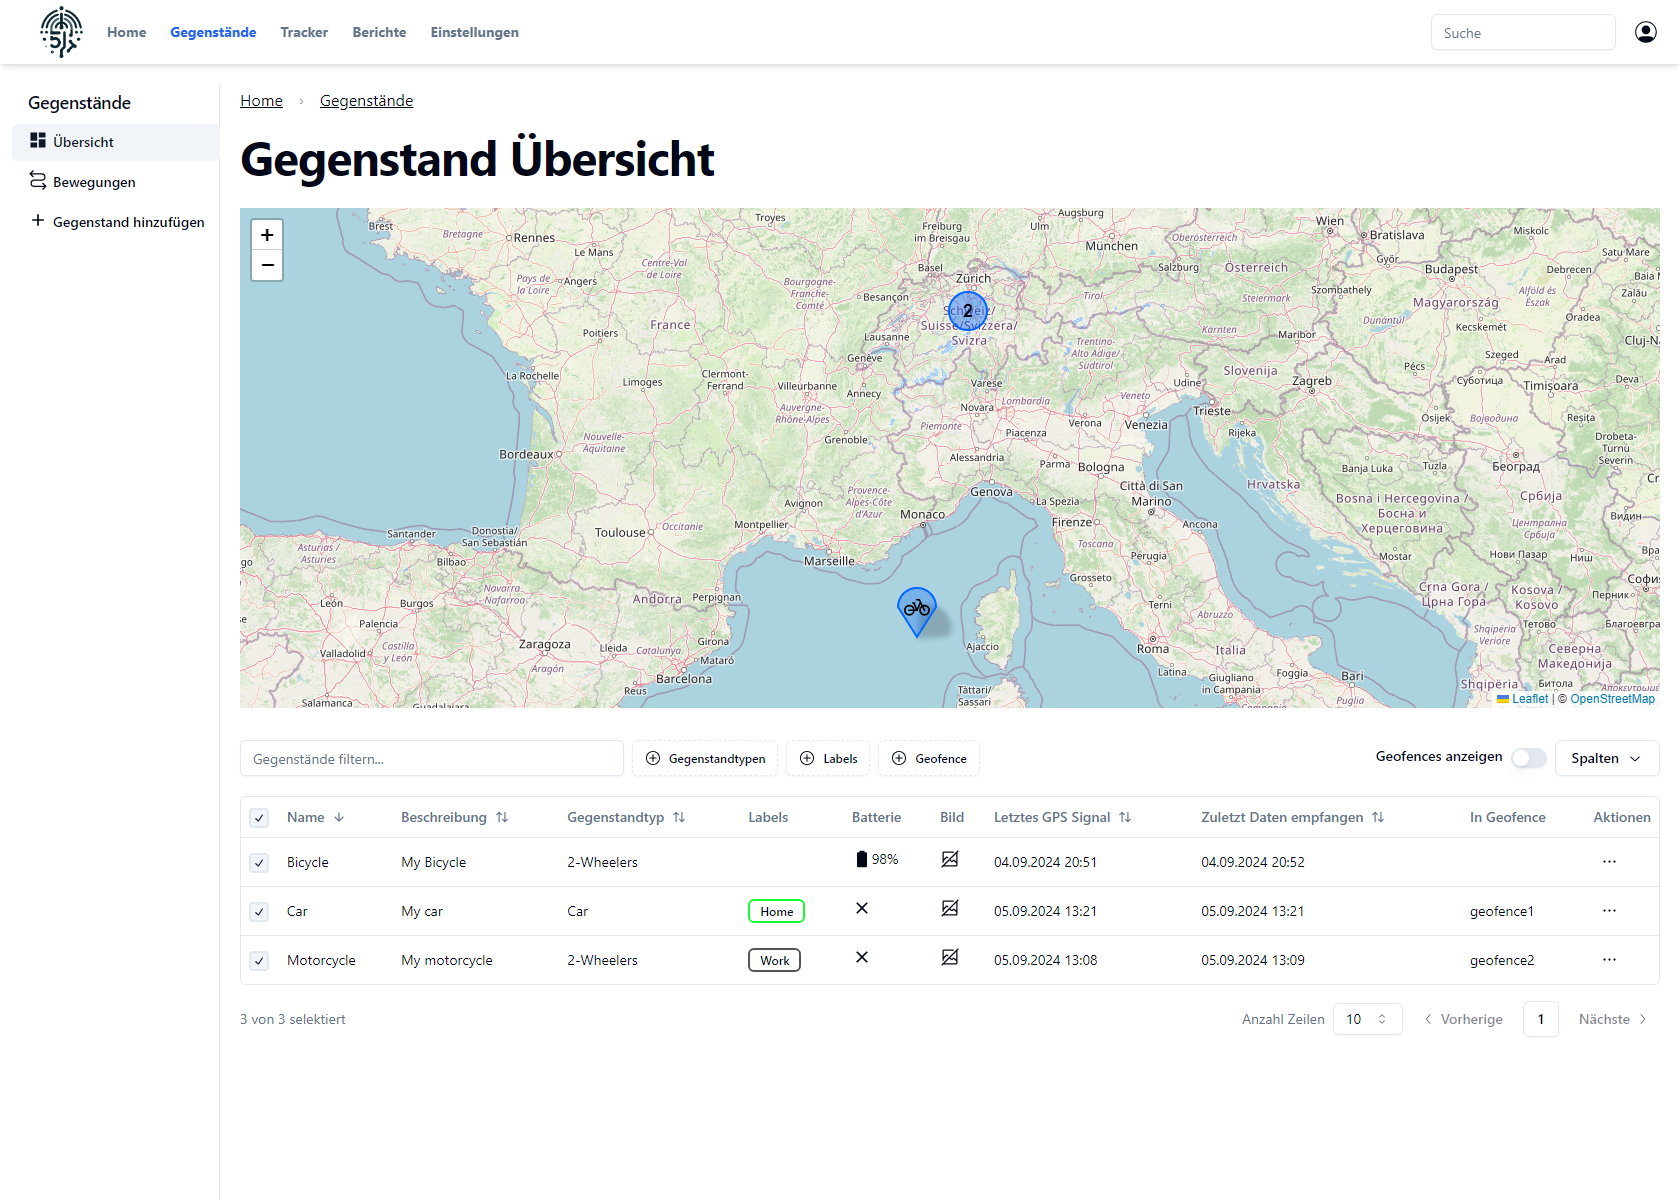Click the image placeholder icon for Car
The width and height of the screenshot is (1680, 1200).
(950, 909)
